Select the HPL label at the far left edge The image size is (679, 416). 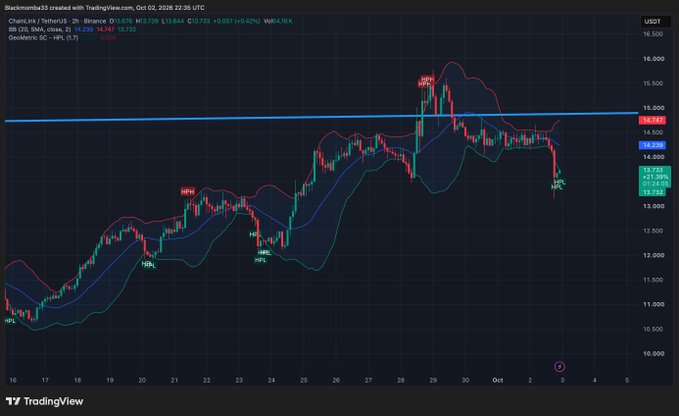10,321
